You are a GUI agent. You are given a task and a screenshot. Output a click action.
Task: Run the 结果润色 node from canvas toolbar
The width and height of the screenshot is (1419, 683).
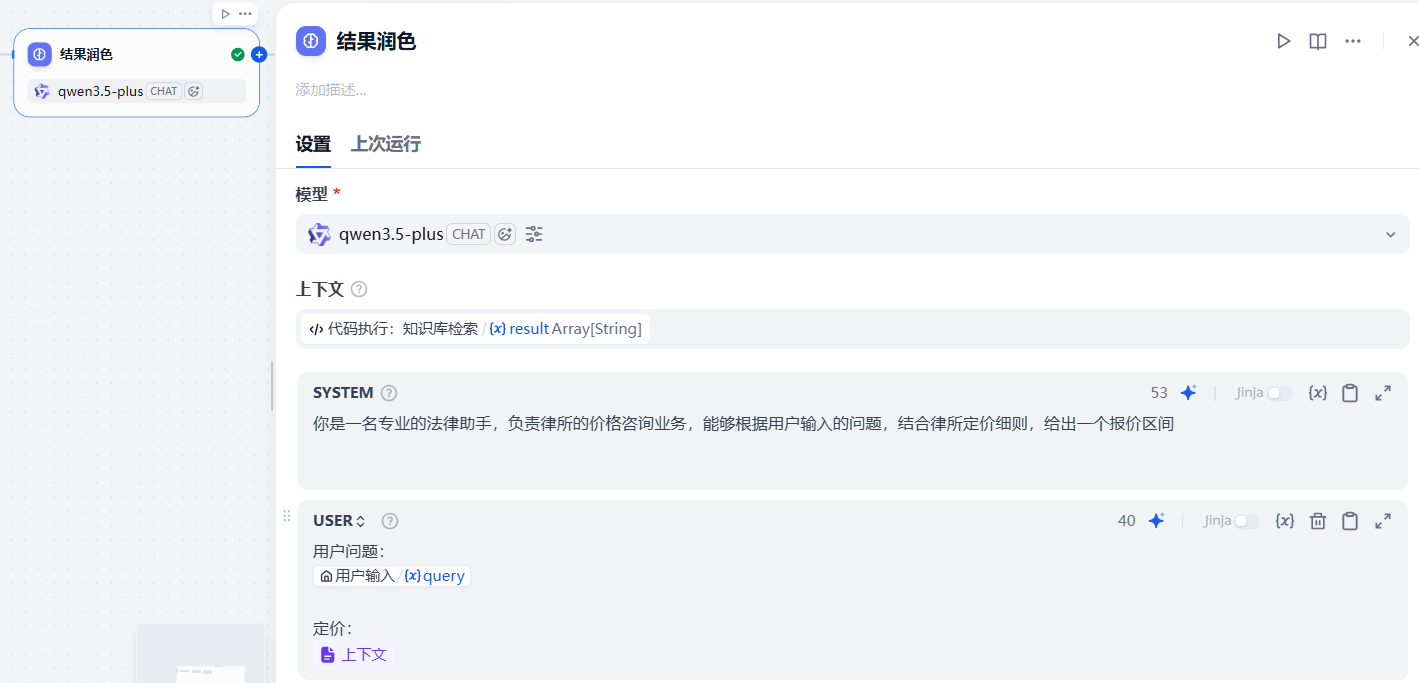[226, 14]
